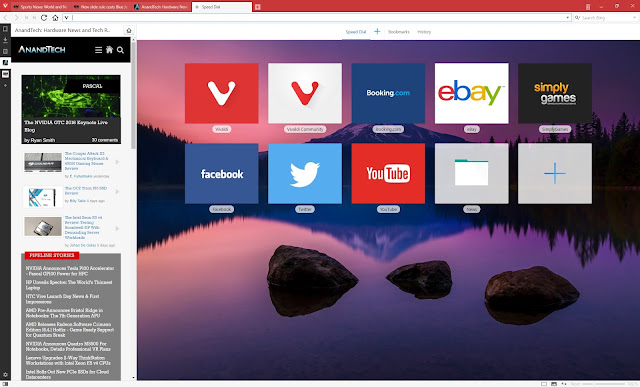Image resolution: width=640 pixels, height=387 pixels.
Task: Open the HP Spectre thinnest laptop story
Action: [69, 285]
